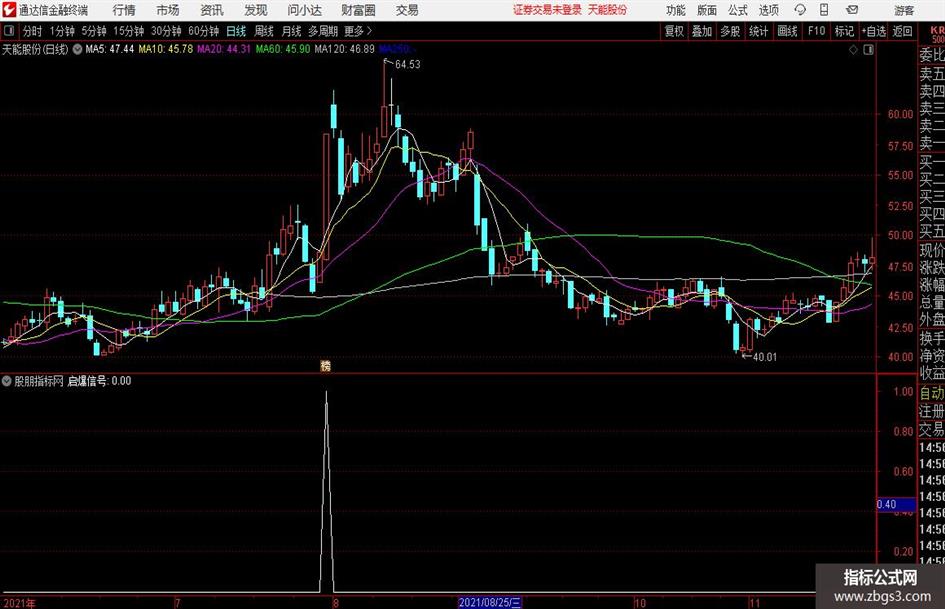This screenshot has width=945, height=609.
Task: Open the 行情 menu
Action: 124,10
